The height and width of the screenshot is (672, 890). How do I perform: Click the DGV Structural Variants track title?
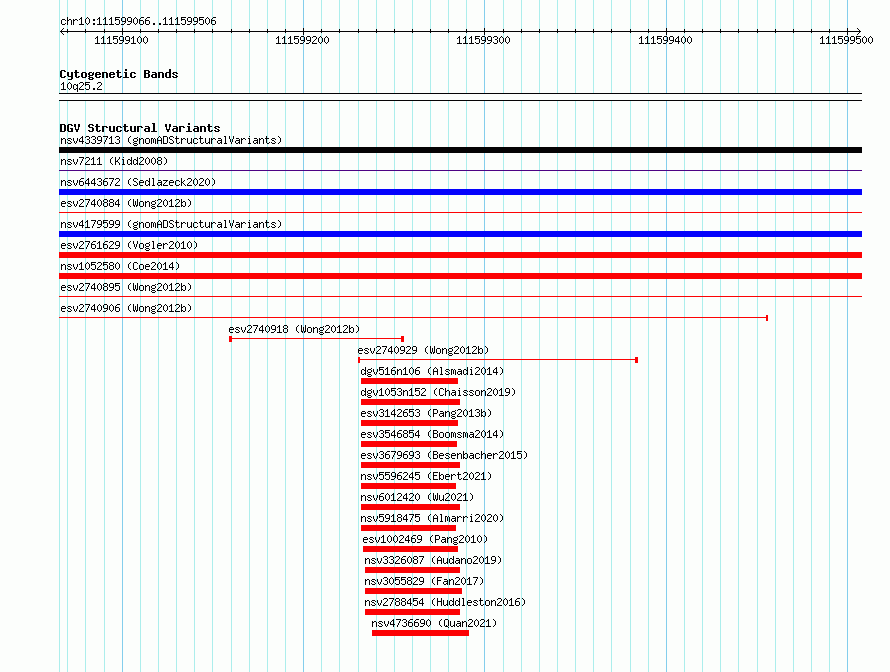pos(140,128)
